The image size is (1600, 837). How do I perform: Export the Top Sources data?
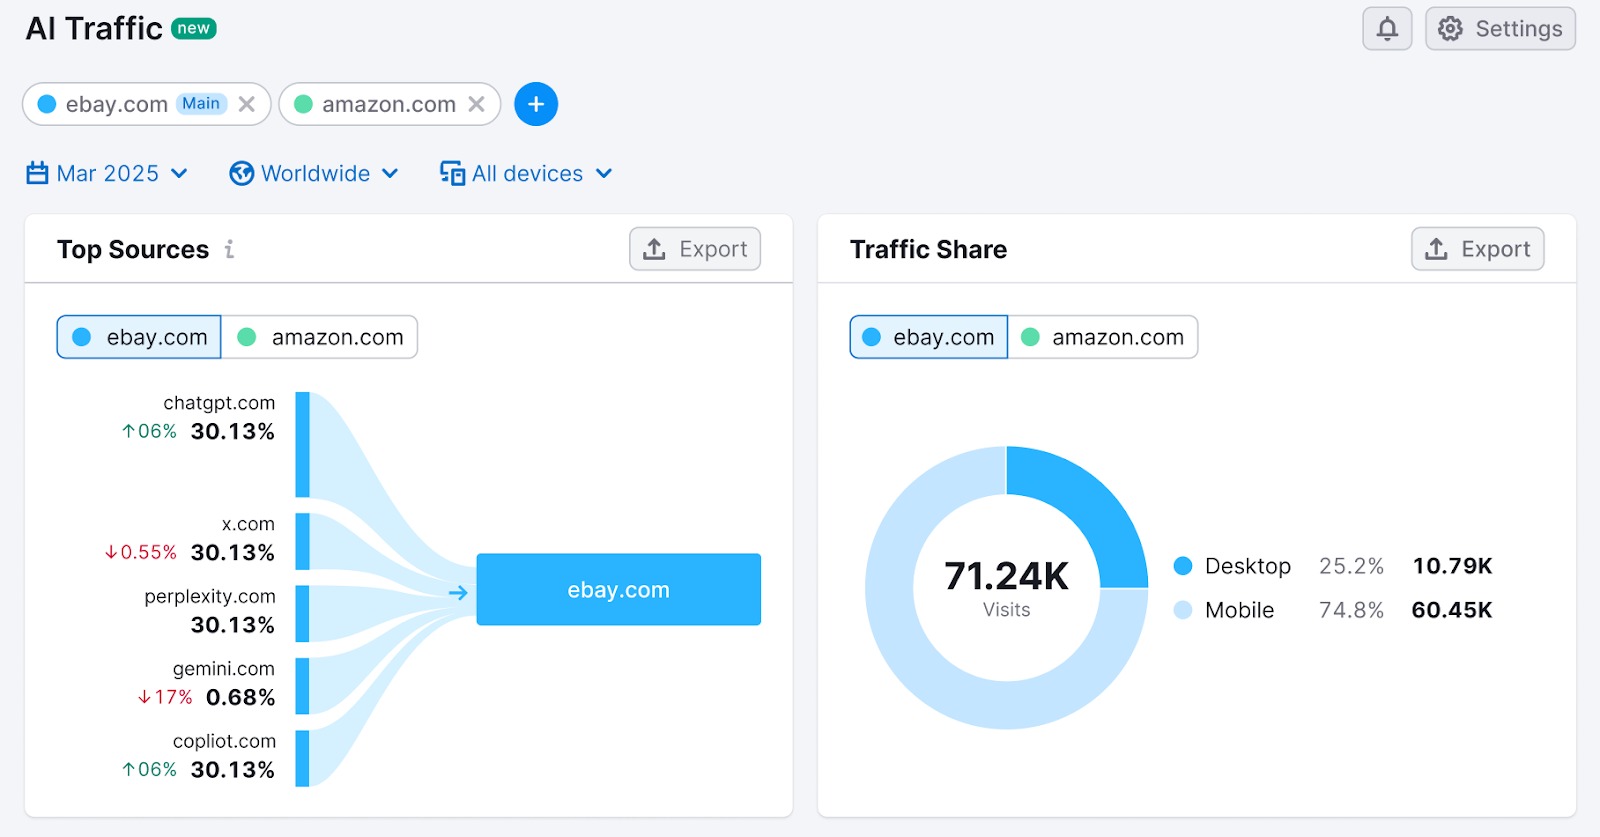click(x=695, y=249)
